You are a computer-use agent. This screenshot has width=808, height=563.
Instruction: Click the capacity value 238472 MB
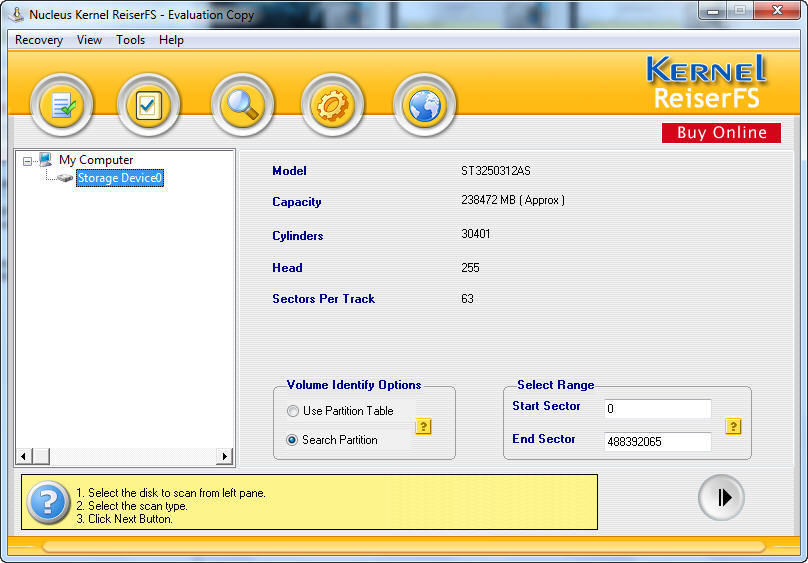(x=513, y=200)
